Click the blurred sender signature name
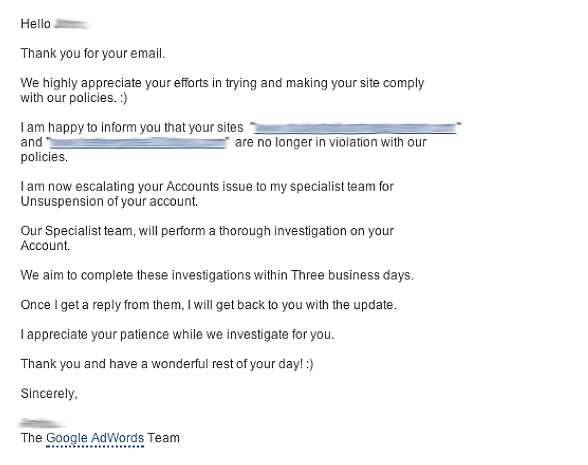This screenshot has width=588, height=465. pyautogui.click(x=41, y=423)
